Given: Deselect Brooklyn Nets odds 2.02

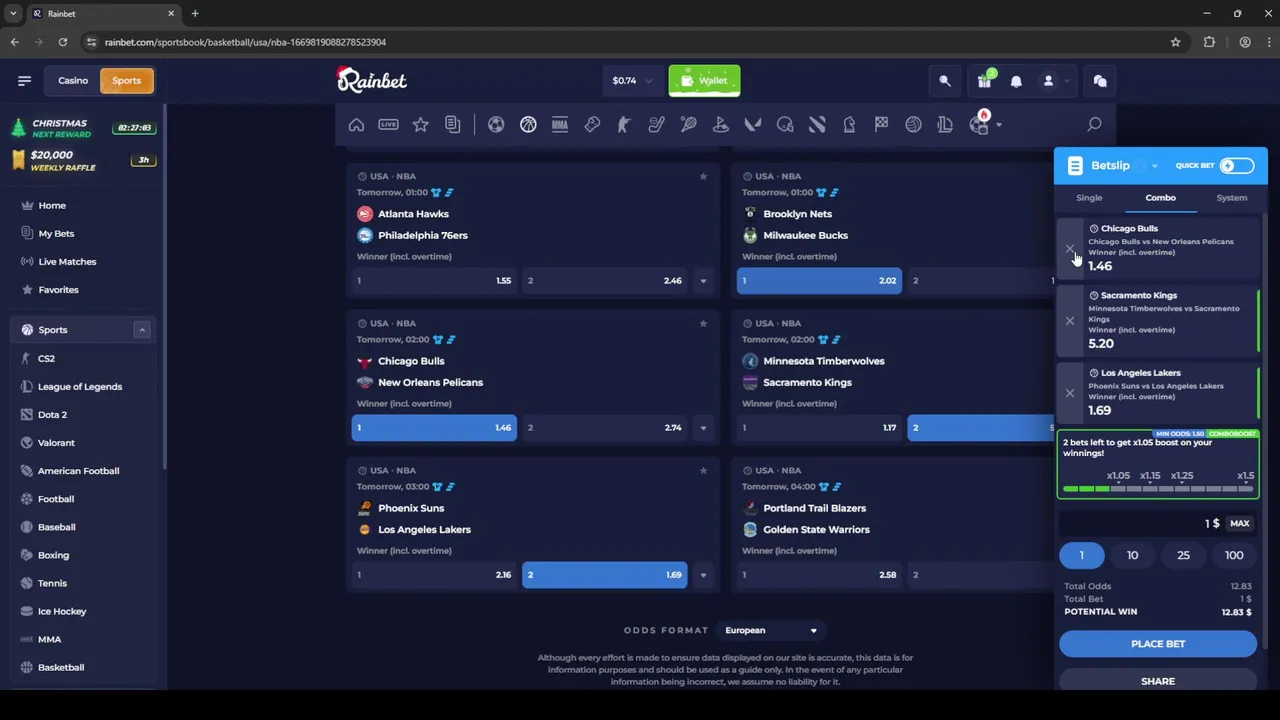Looking at the screenshot, I should [x=819, y=281].
